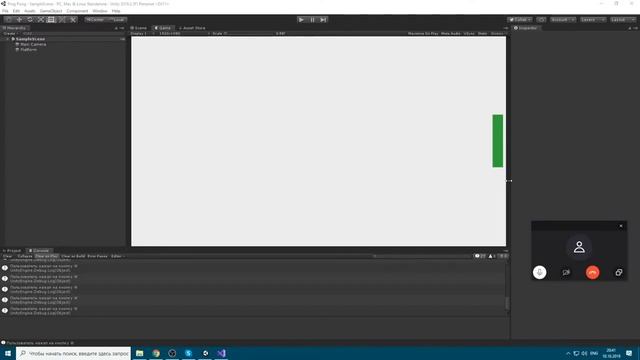Toggle the camera in the call window
Image resolution: width=640 pixels, height=360 pixels.
(x=566, y=272)
